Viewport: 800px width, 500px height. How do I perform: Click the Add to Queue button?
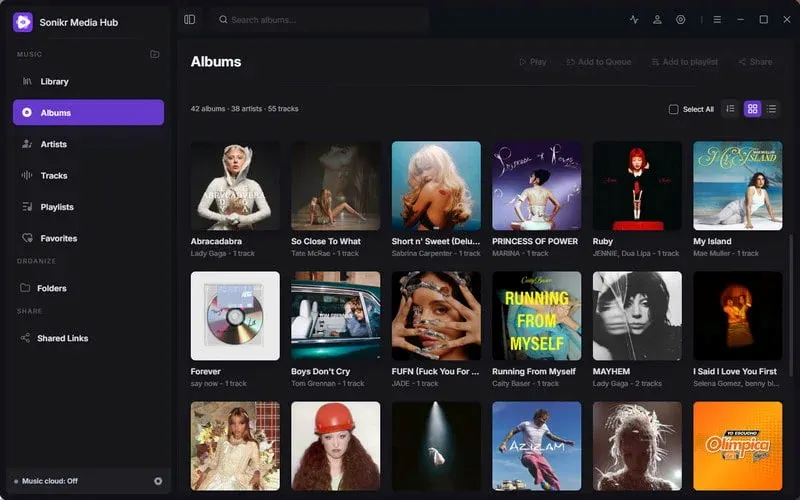(x=599, y=62)
